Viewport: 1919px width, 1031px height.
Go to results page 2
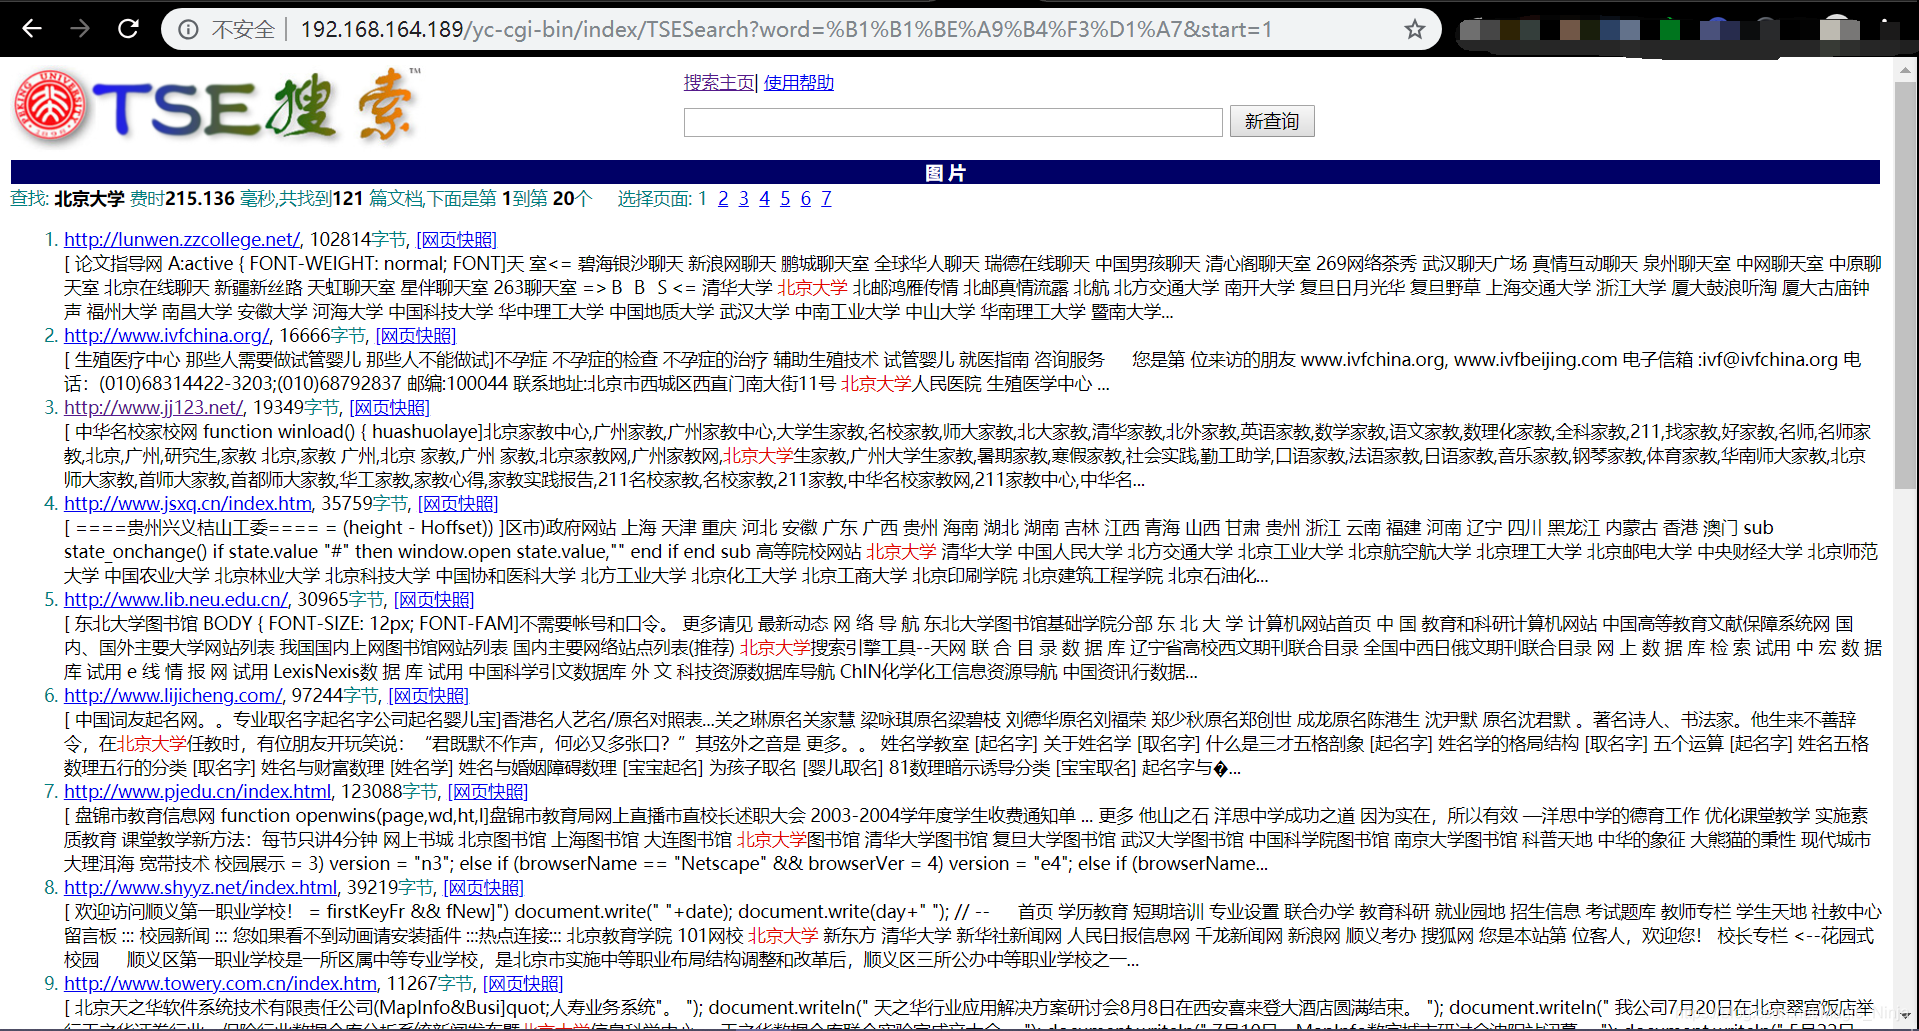[722, 199]
